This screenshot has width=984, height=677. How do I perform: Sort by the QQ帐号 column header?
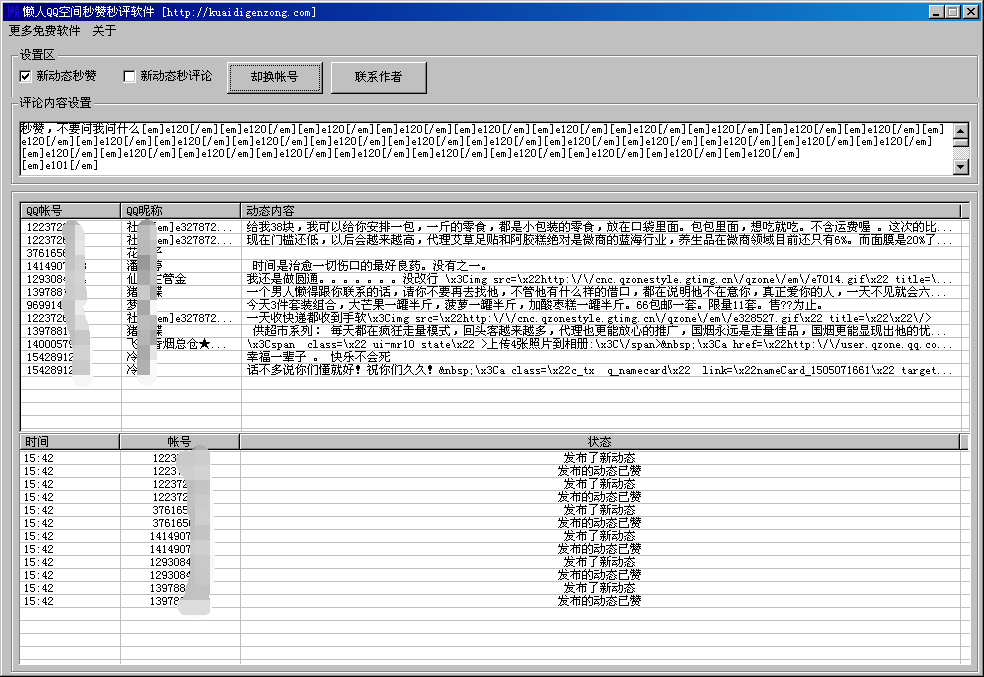click(x=70, y=211)
